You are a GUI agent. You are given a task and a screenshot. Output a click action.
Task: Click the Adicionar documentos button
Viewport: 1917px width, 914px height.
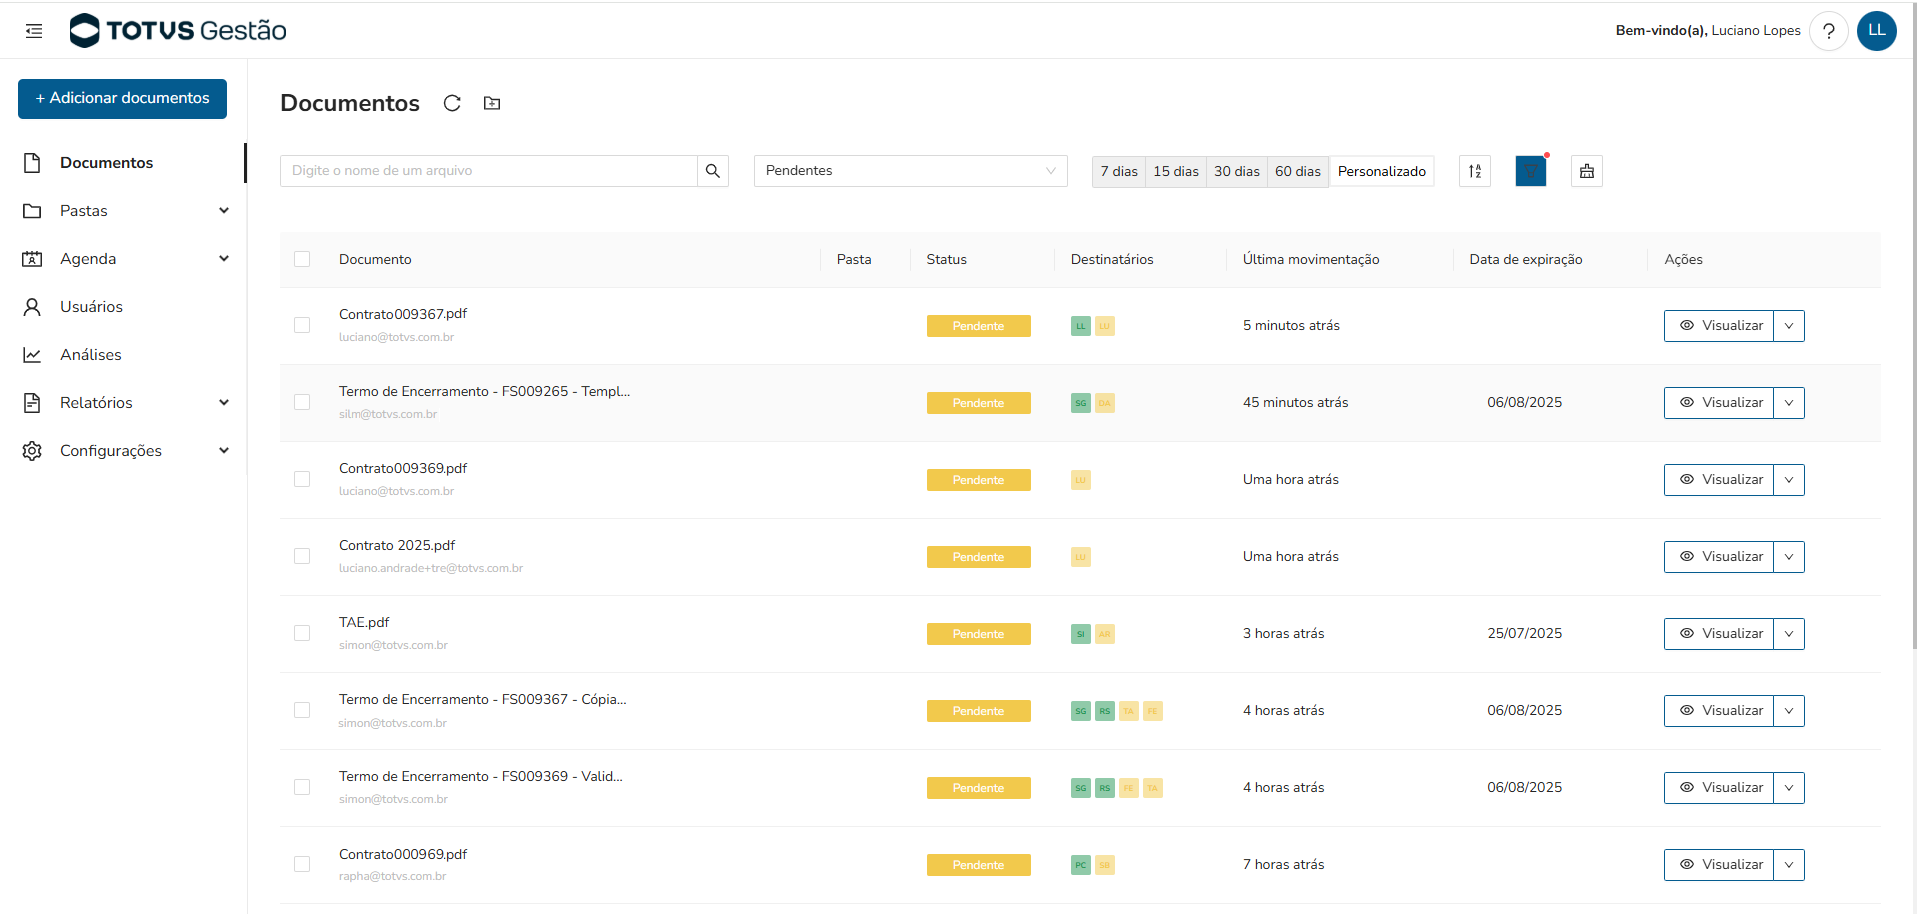(122, 98)
